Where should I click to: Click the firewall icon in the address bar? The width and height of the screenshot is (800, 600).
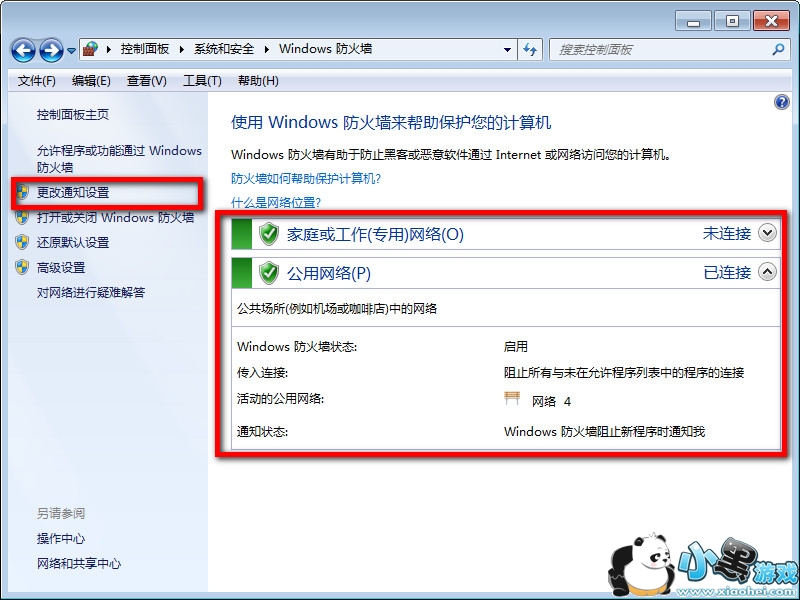(90, 49)
